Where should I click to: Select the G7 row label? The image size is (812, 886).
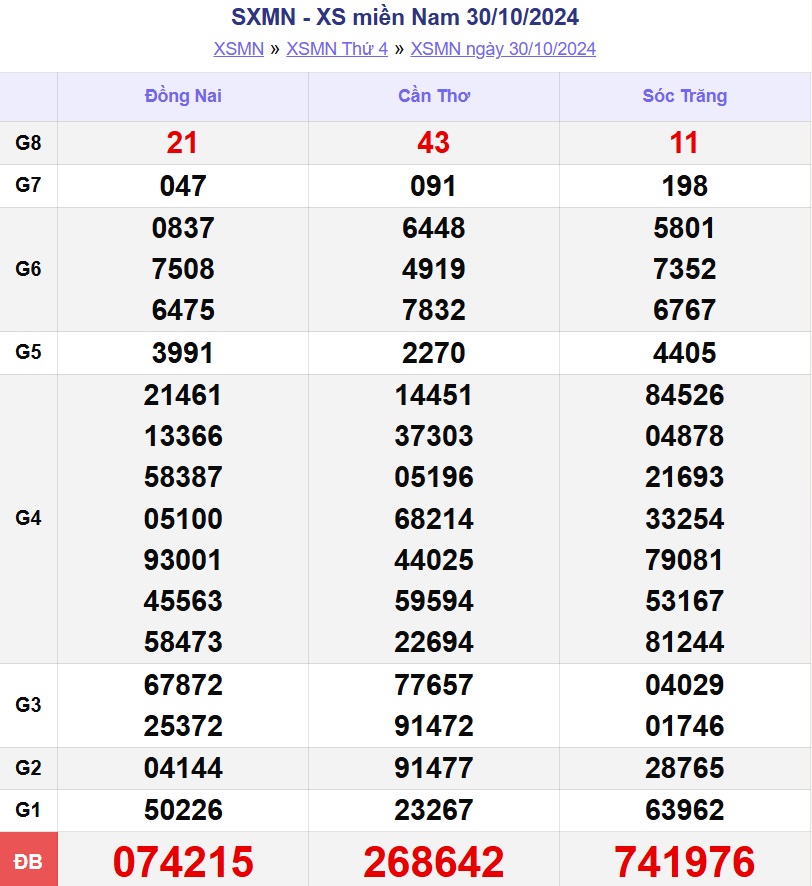coord(29,185)
